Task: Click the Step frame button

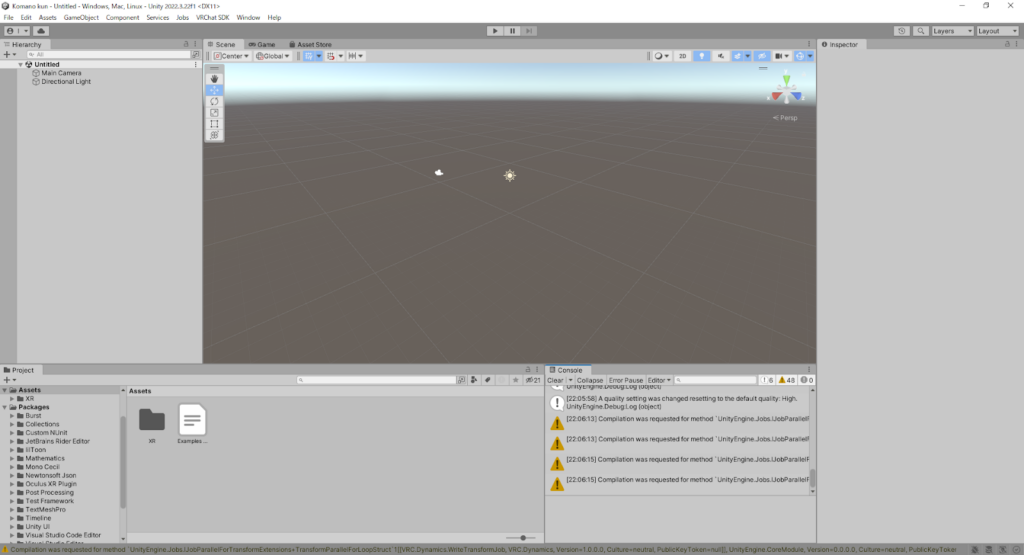Action: coord(529,31)
